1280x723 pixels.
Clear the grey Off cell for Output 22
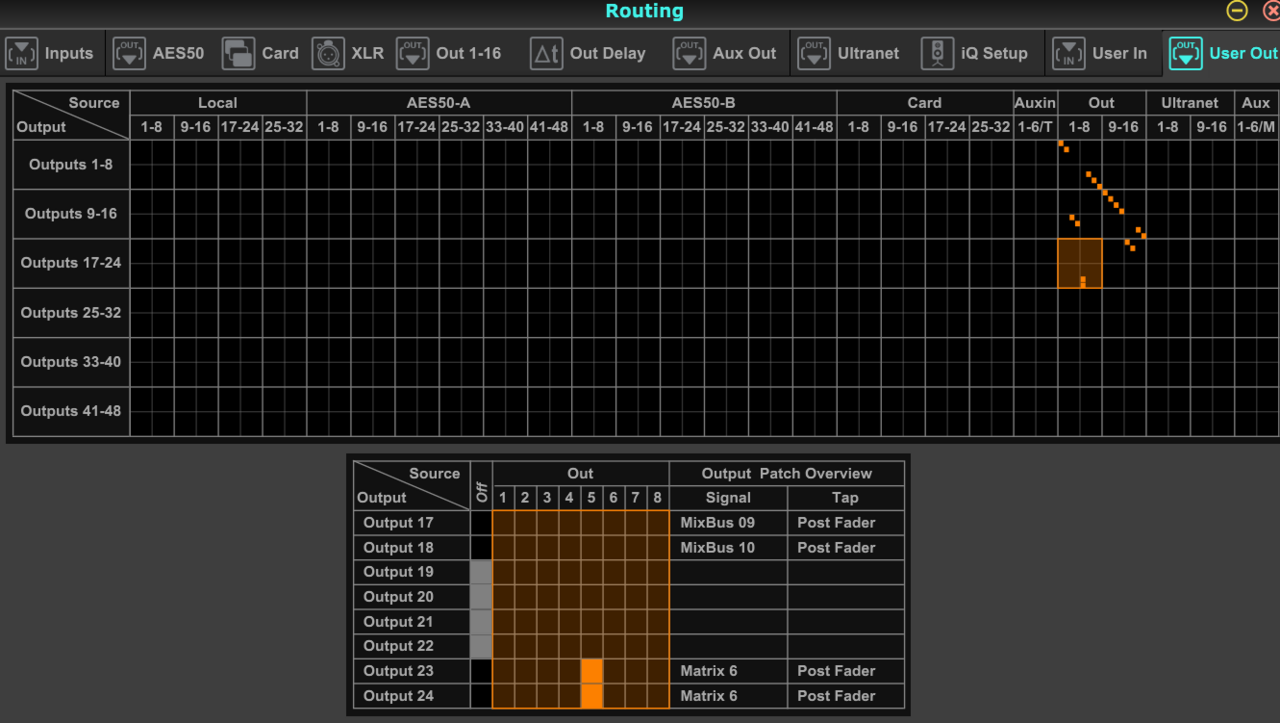(481, 646)
